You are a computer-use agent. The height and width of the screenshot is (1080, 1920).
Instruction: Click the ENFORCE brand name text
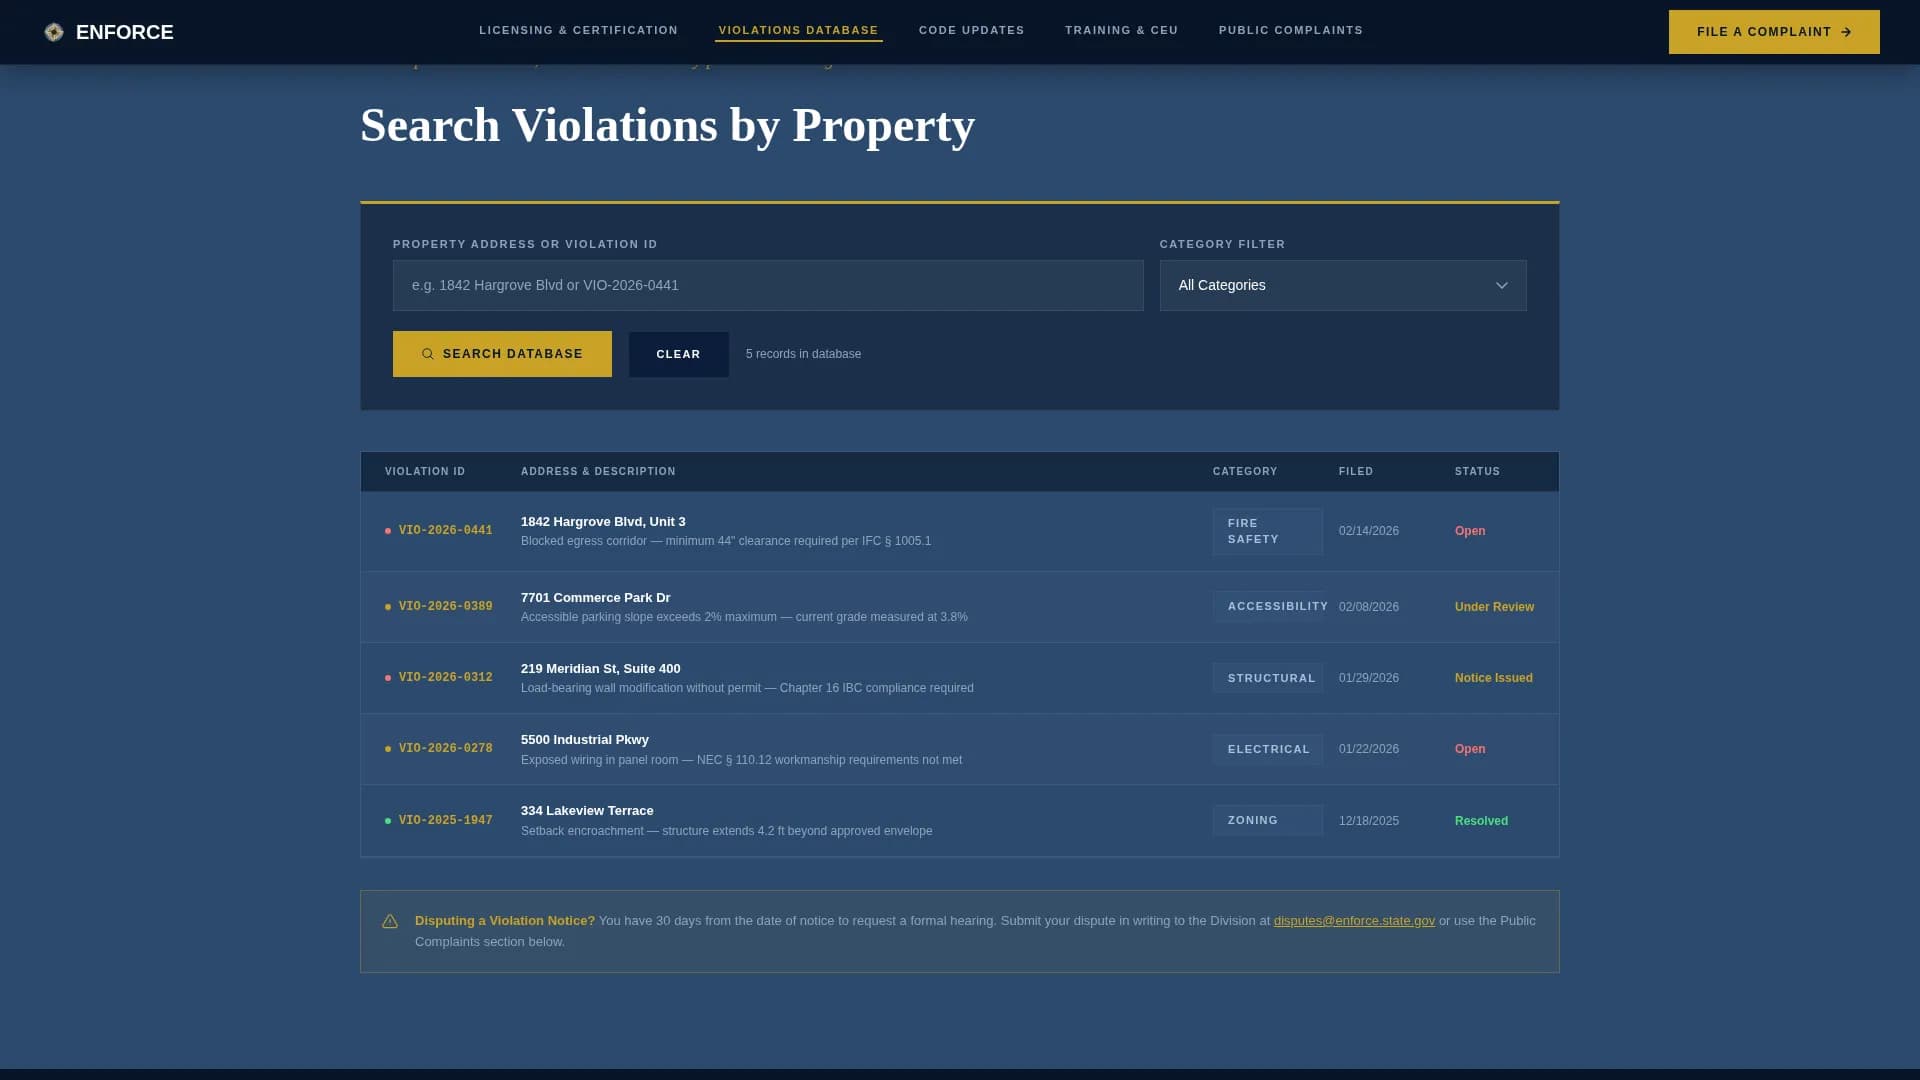[x=124, y=32]
